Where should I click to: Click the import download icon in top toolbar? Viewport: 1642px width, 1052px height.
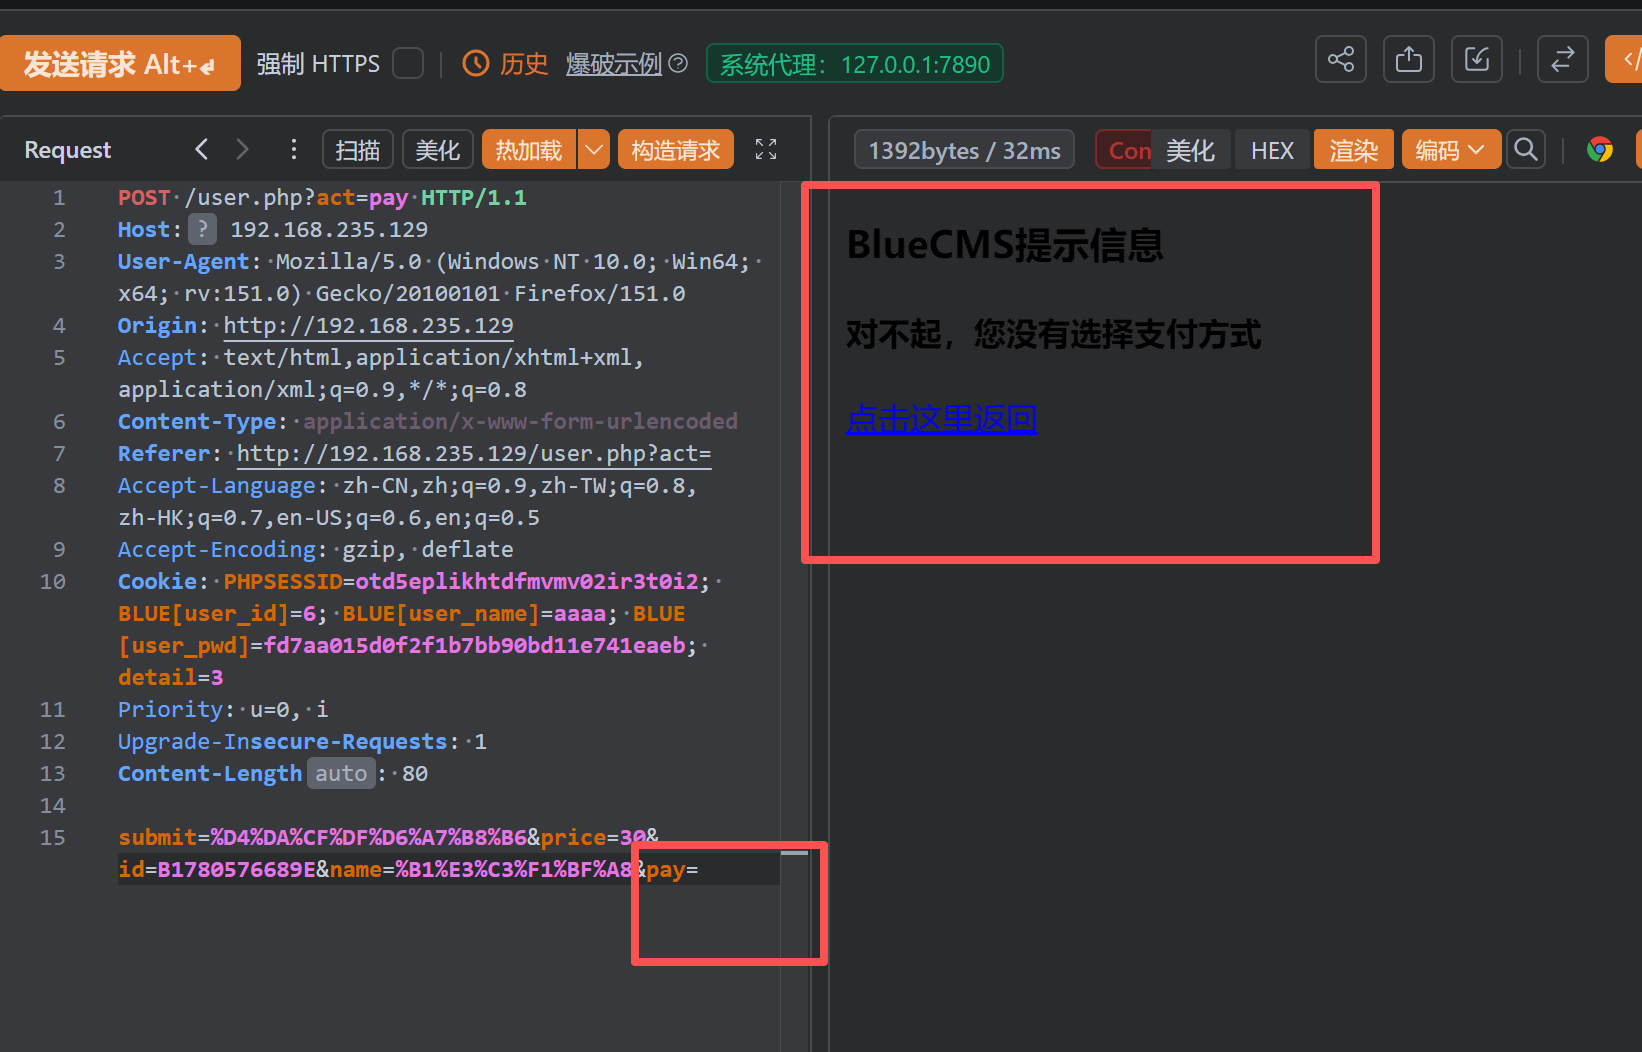(1477, 60)
